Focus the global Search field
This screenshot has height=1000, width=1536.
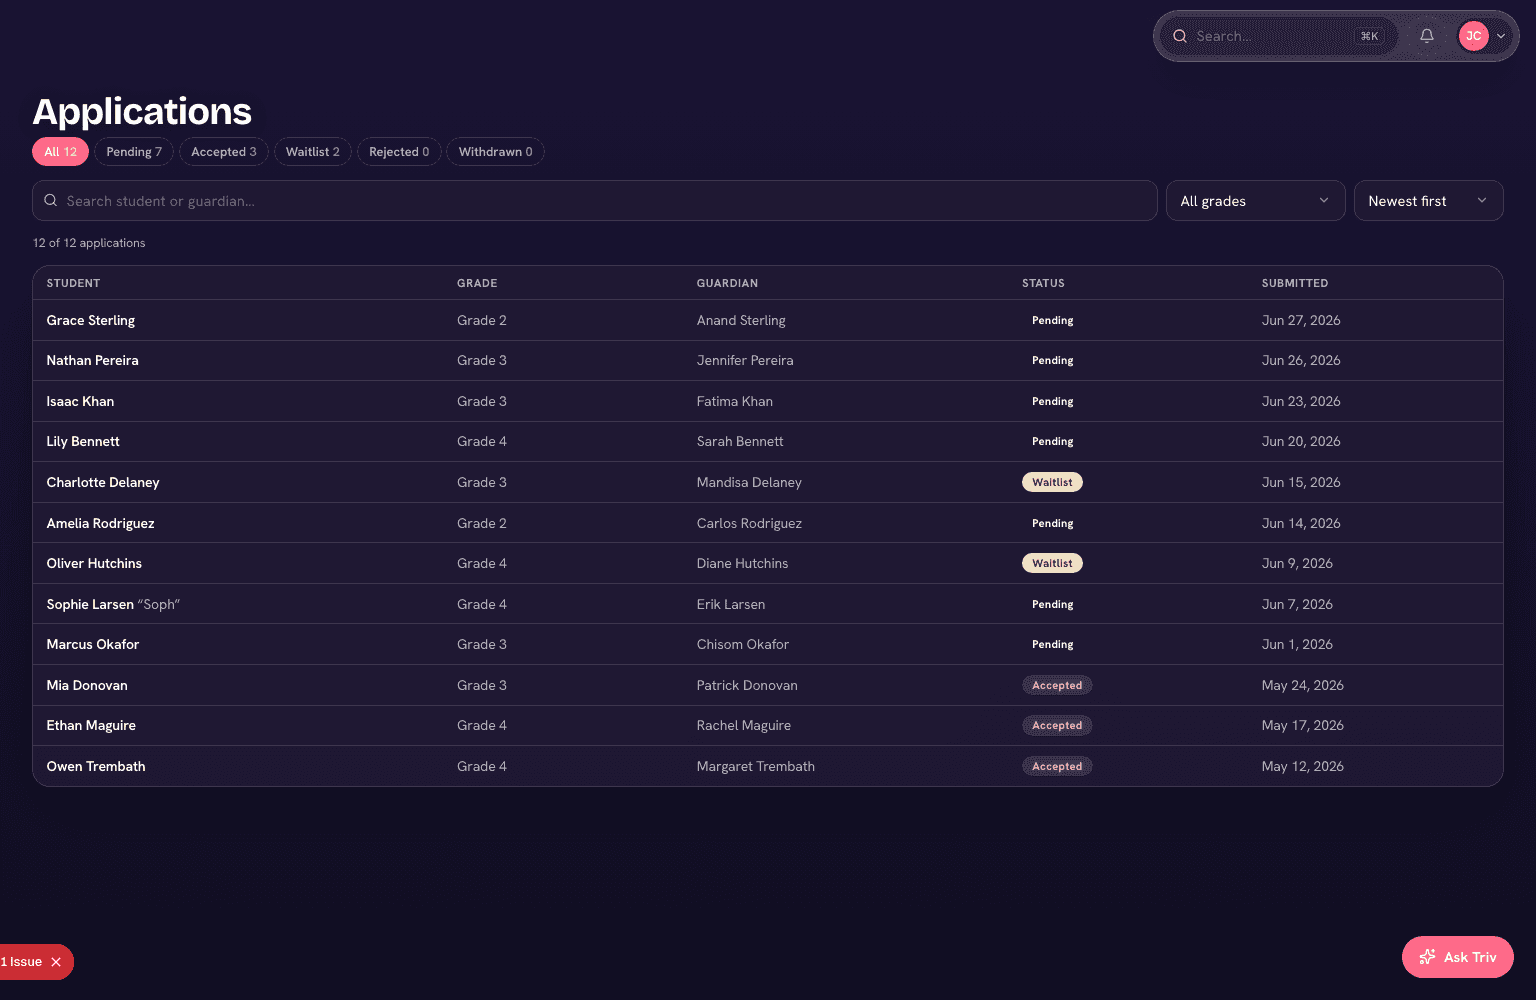coord(1278,36)
